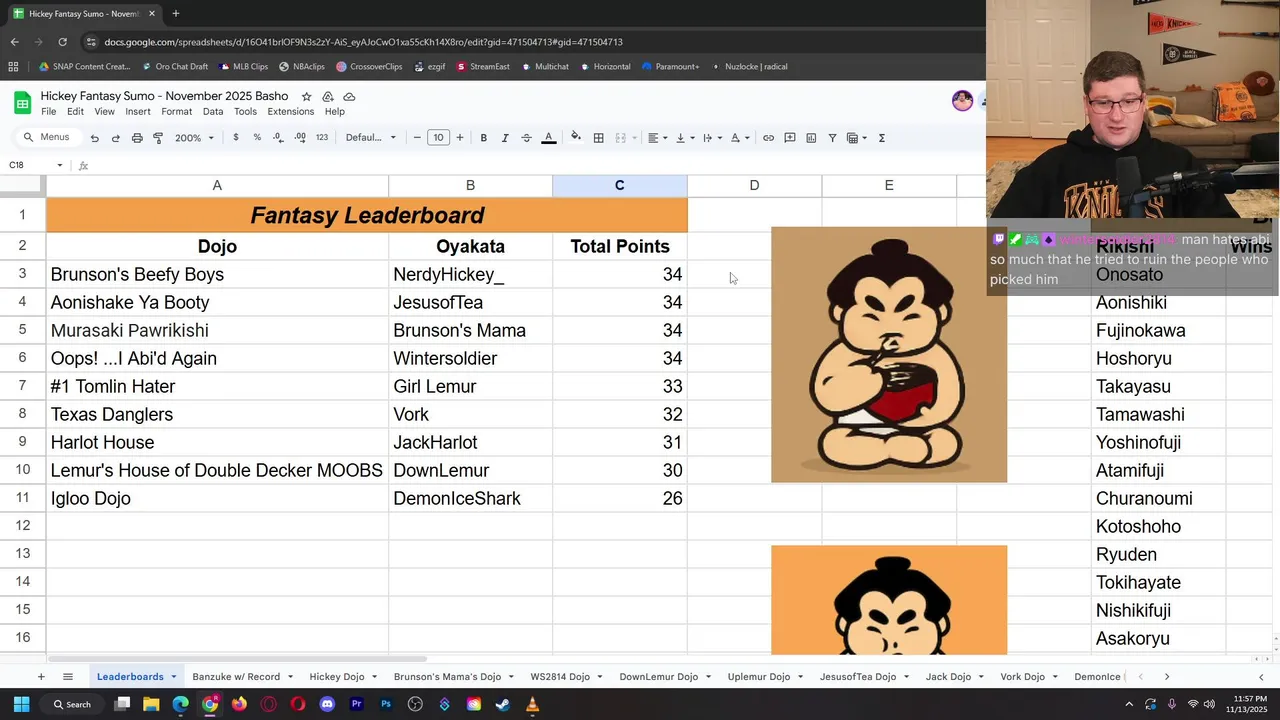The width and height of the screenshot is (1280, 720).
Task: Select the cell Brunson's Beefy Boys
Action: tap(217, 274)
